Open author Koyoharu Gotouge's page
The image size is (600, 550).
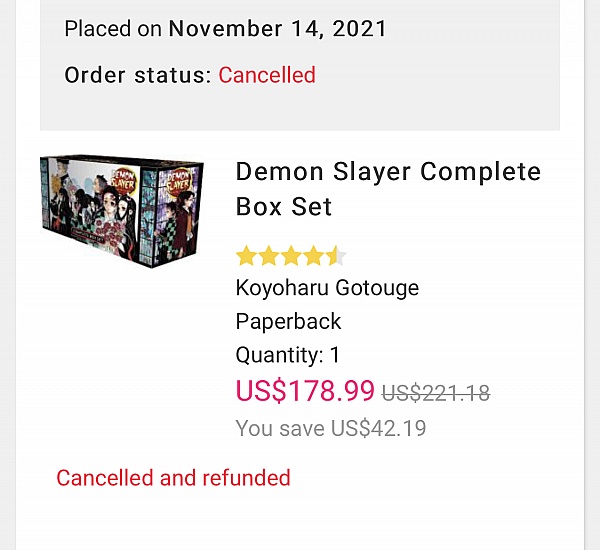point(327,288)
